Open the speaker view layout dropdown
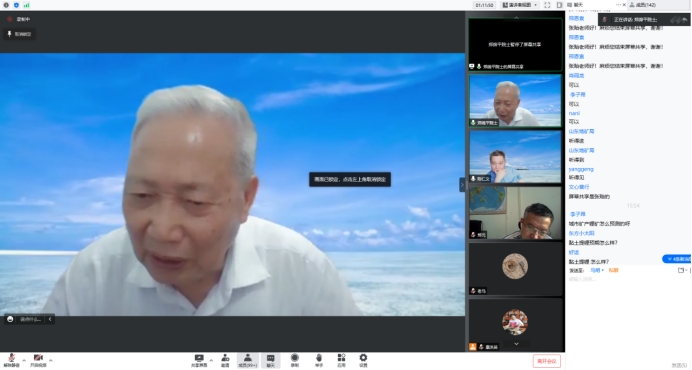This screenshot has width=692, height=370. 520,5
